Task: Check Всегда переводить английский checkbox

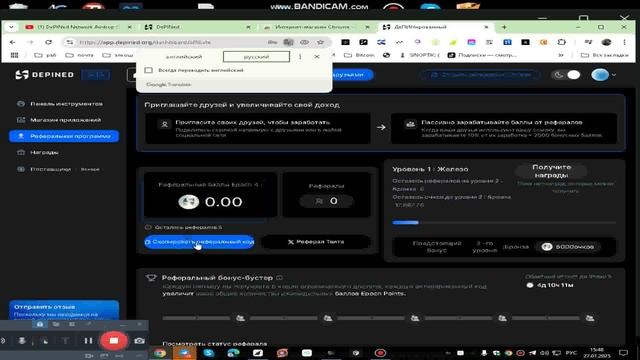Action: (x=149, y=70)
